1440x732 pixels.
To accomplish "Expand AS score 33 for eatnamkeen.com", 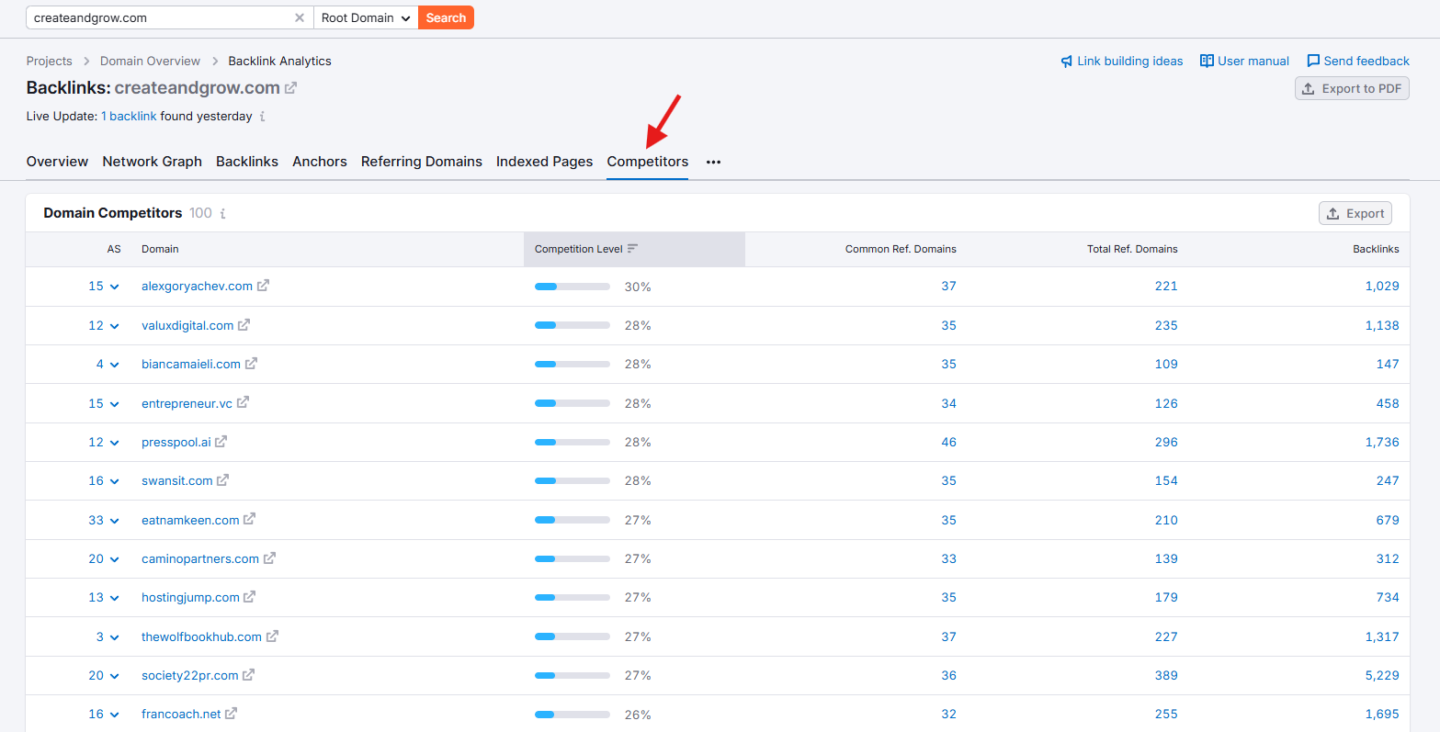I will point(104,520).
